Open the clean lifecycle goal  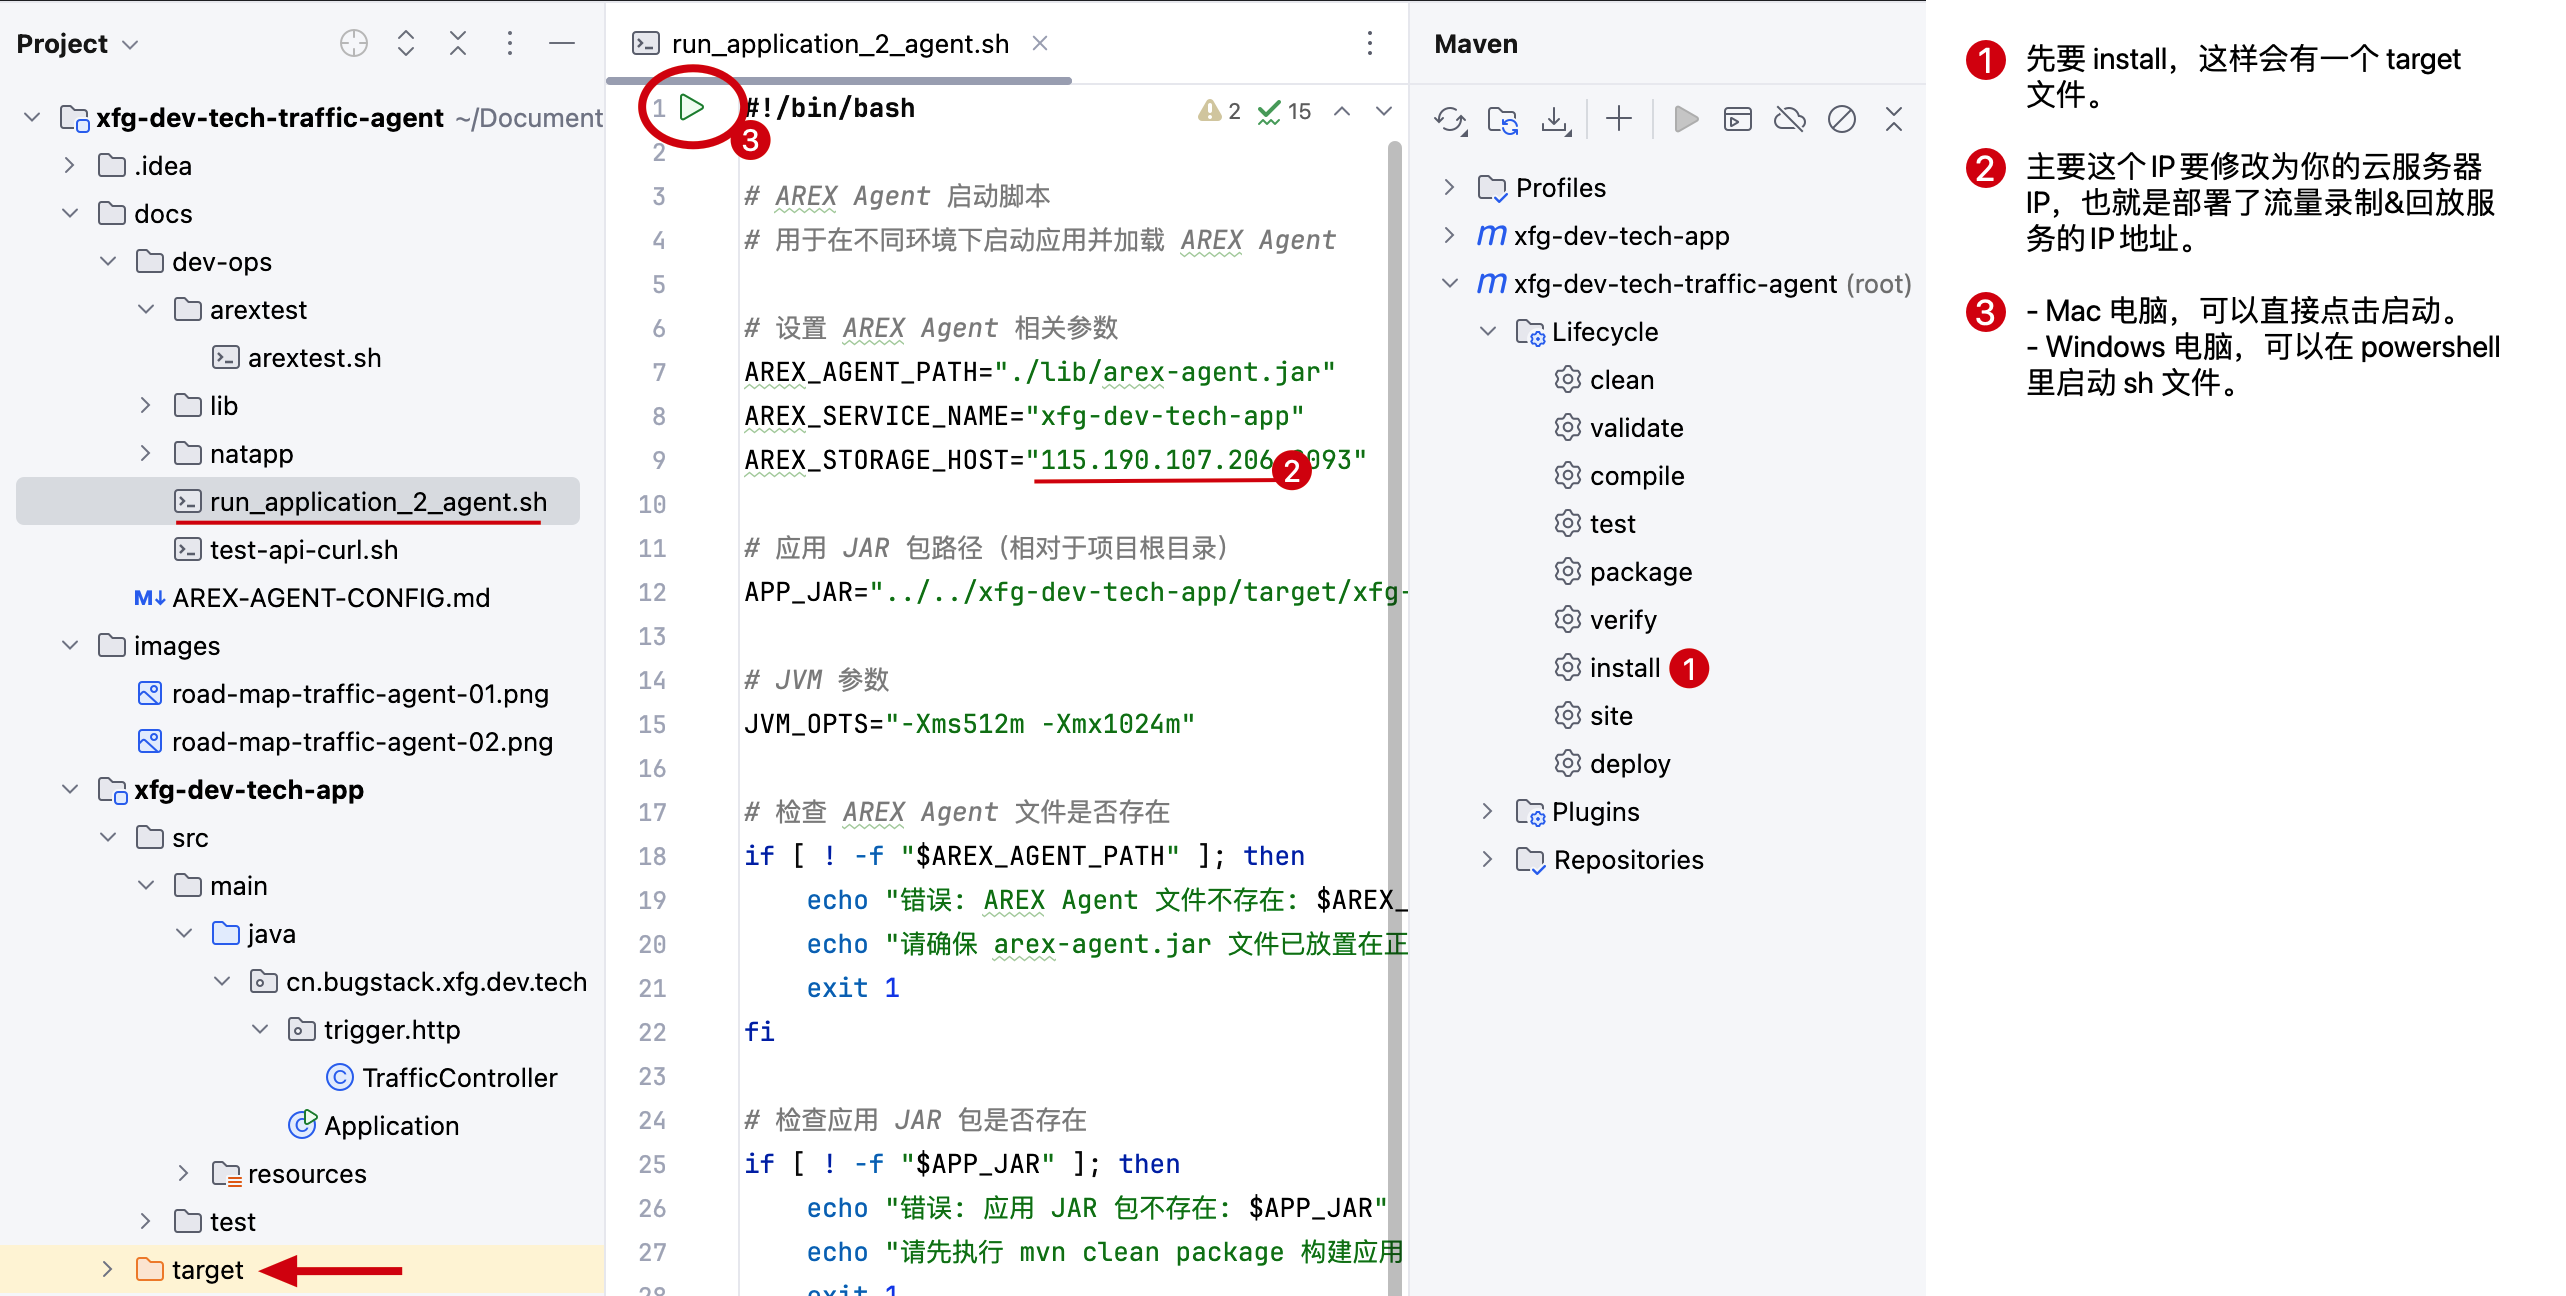[1621, 379]
